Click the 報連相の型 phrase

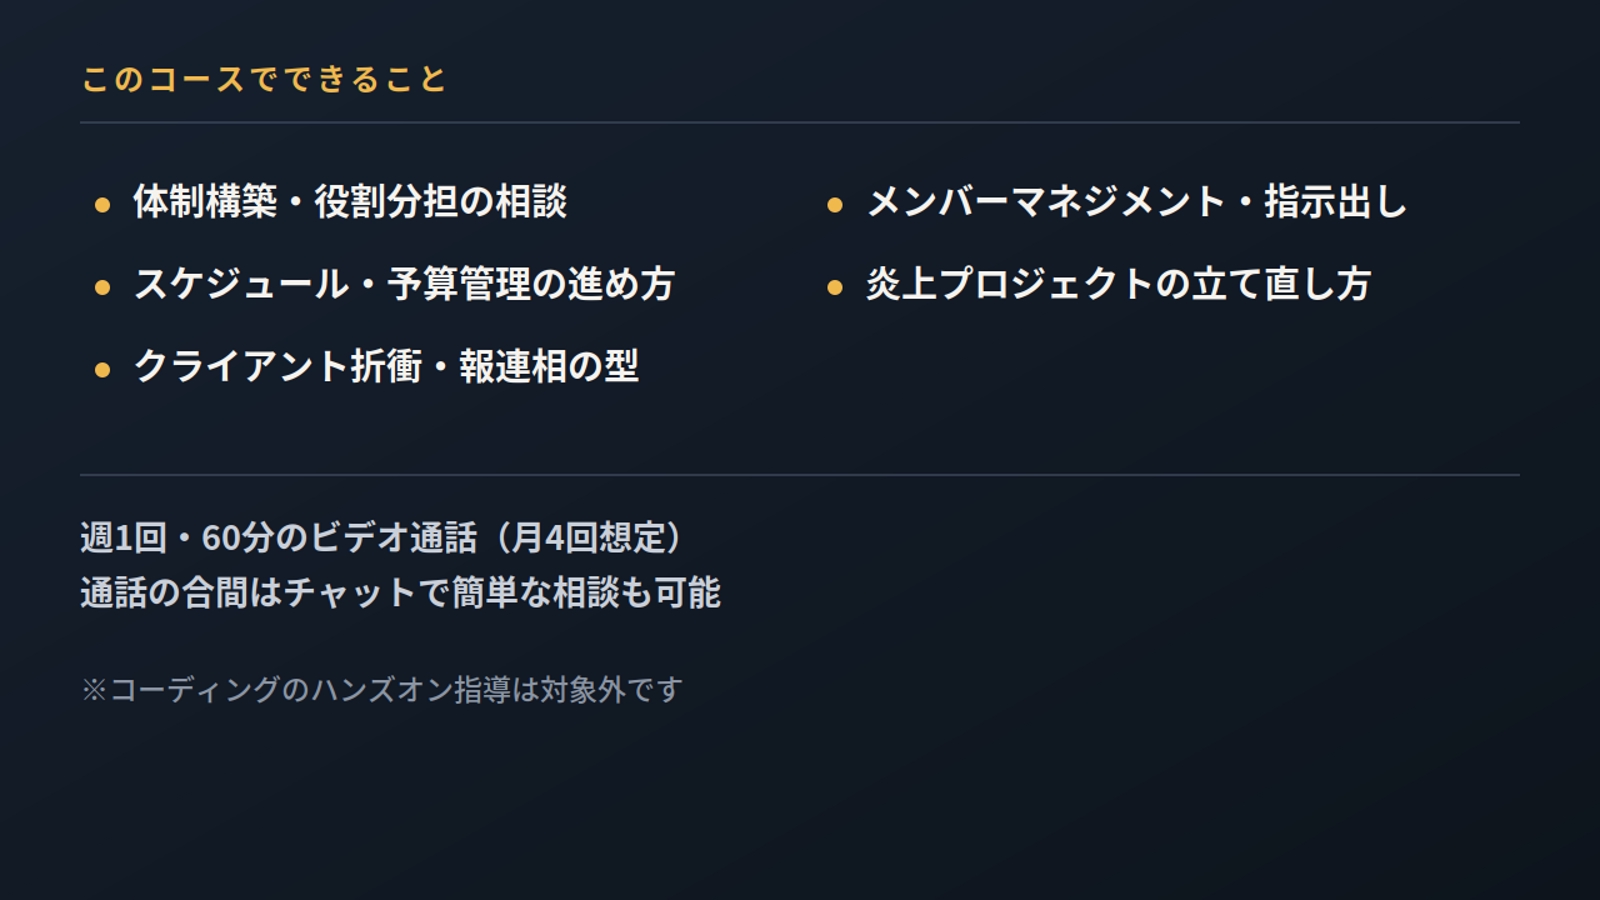click(x=549, y=365)
